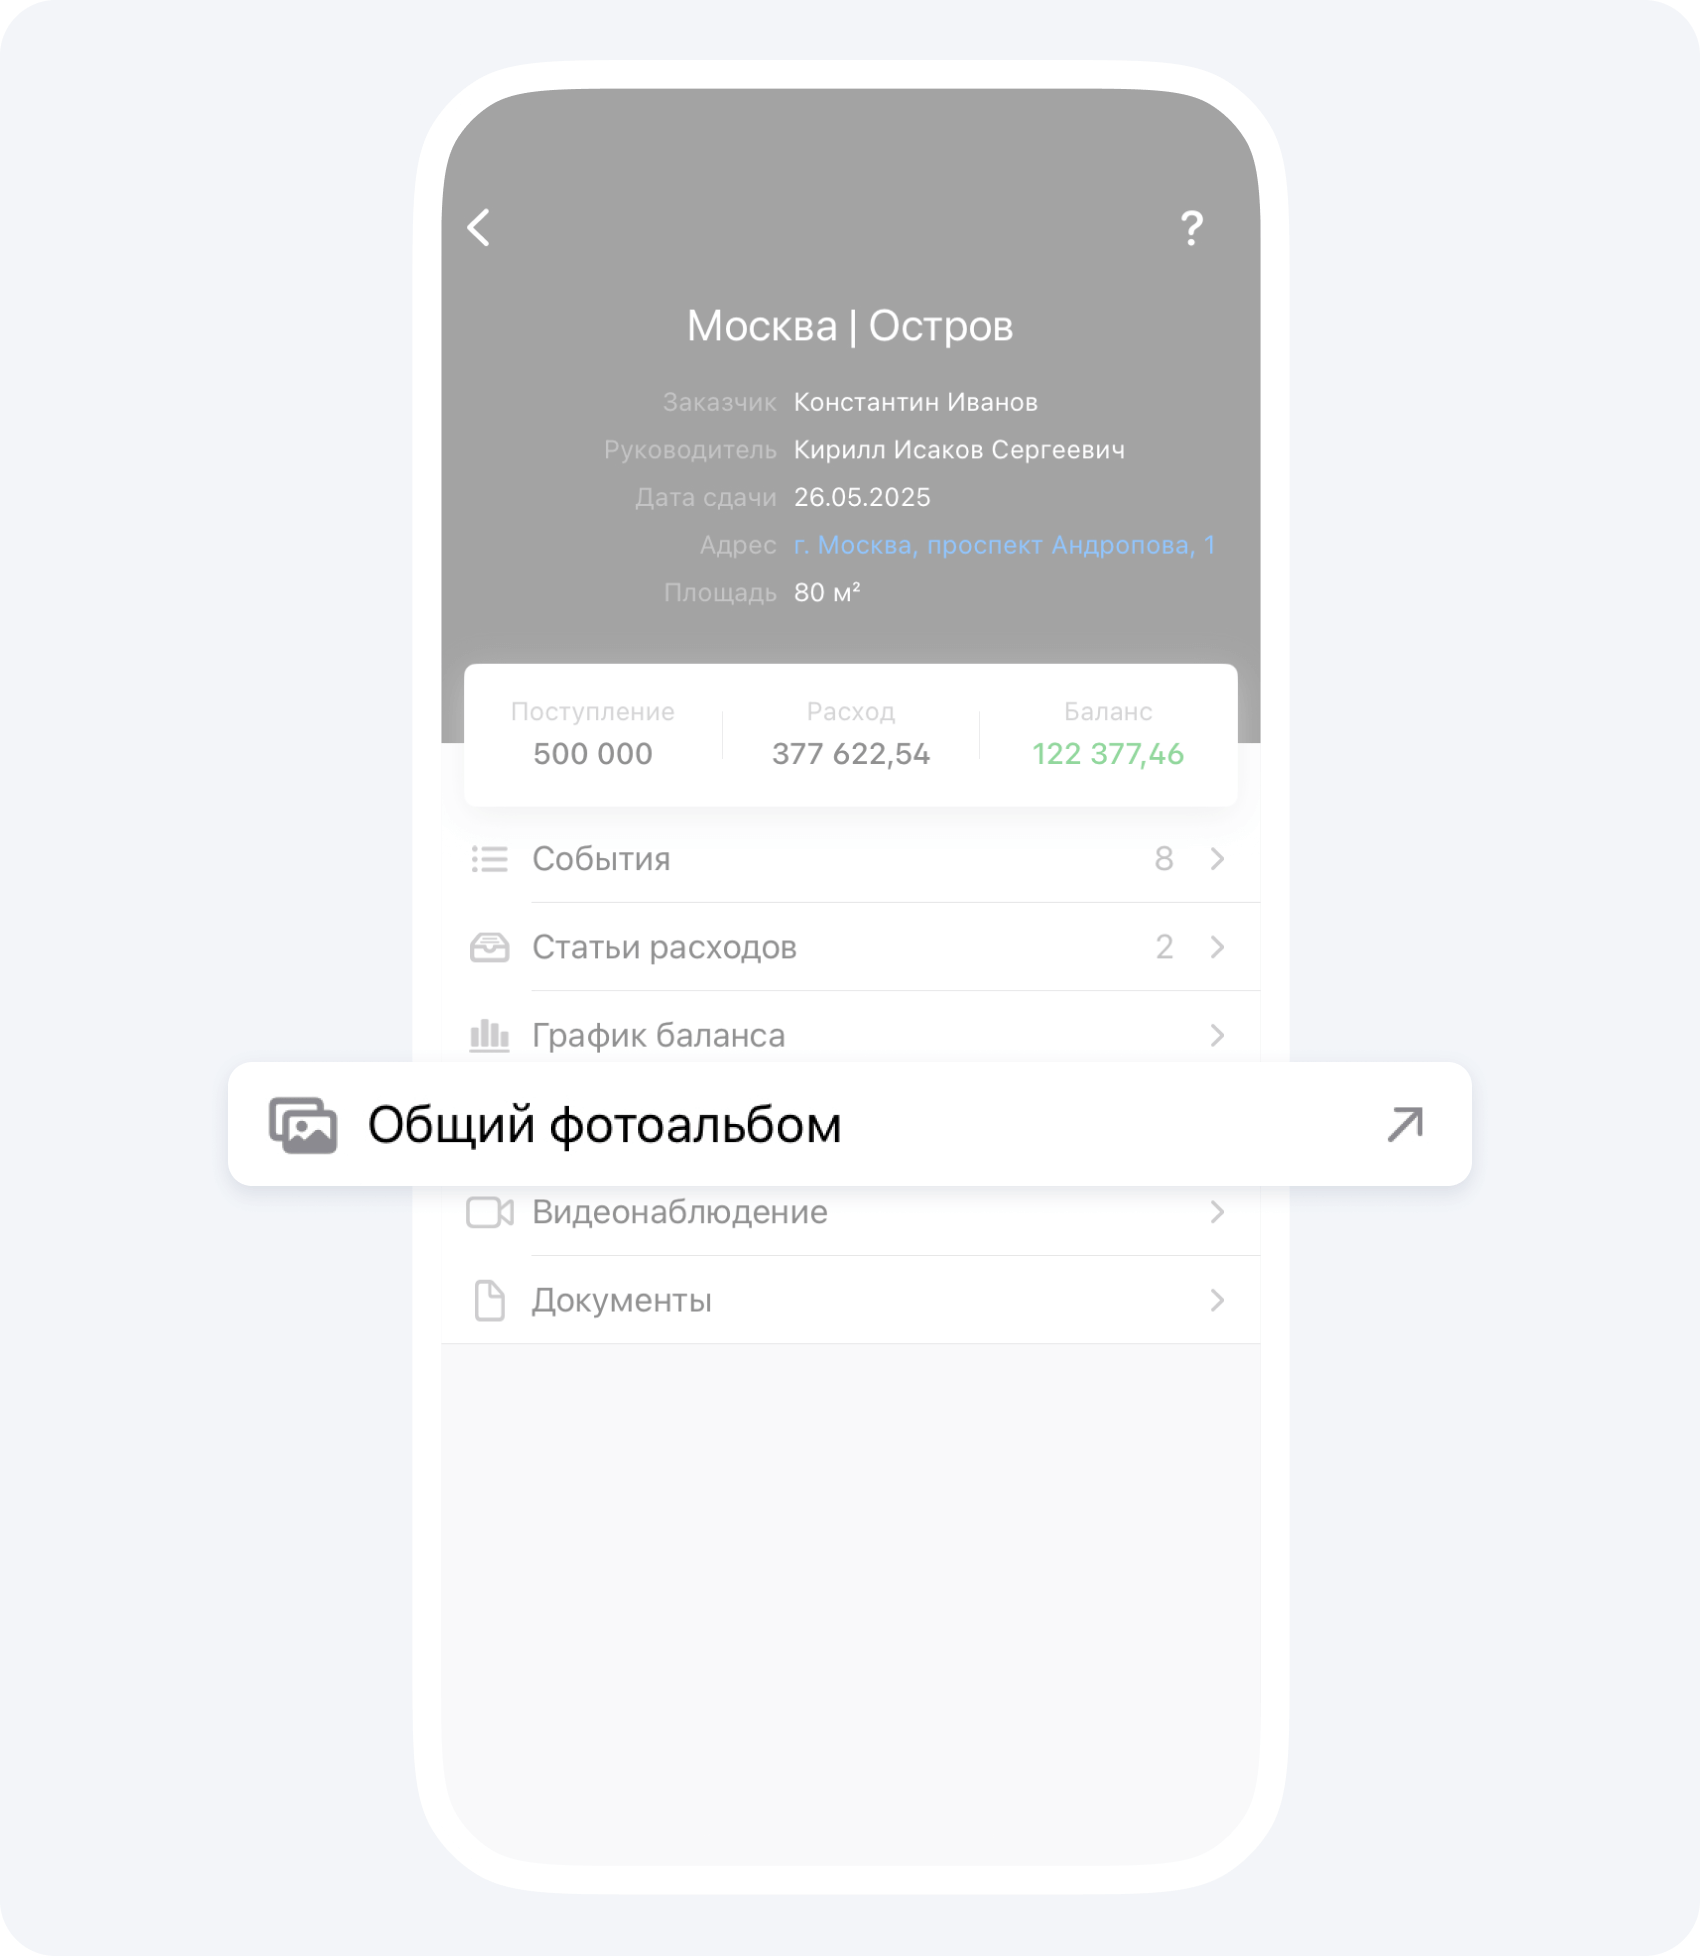The width and height of the screenshot is (1700, 1956).
Task: Tap the Статьи расходов tray icon
Action: 489,947
